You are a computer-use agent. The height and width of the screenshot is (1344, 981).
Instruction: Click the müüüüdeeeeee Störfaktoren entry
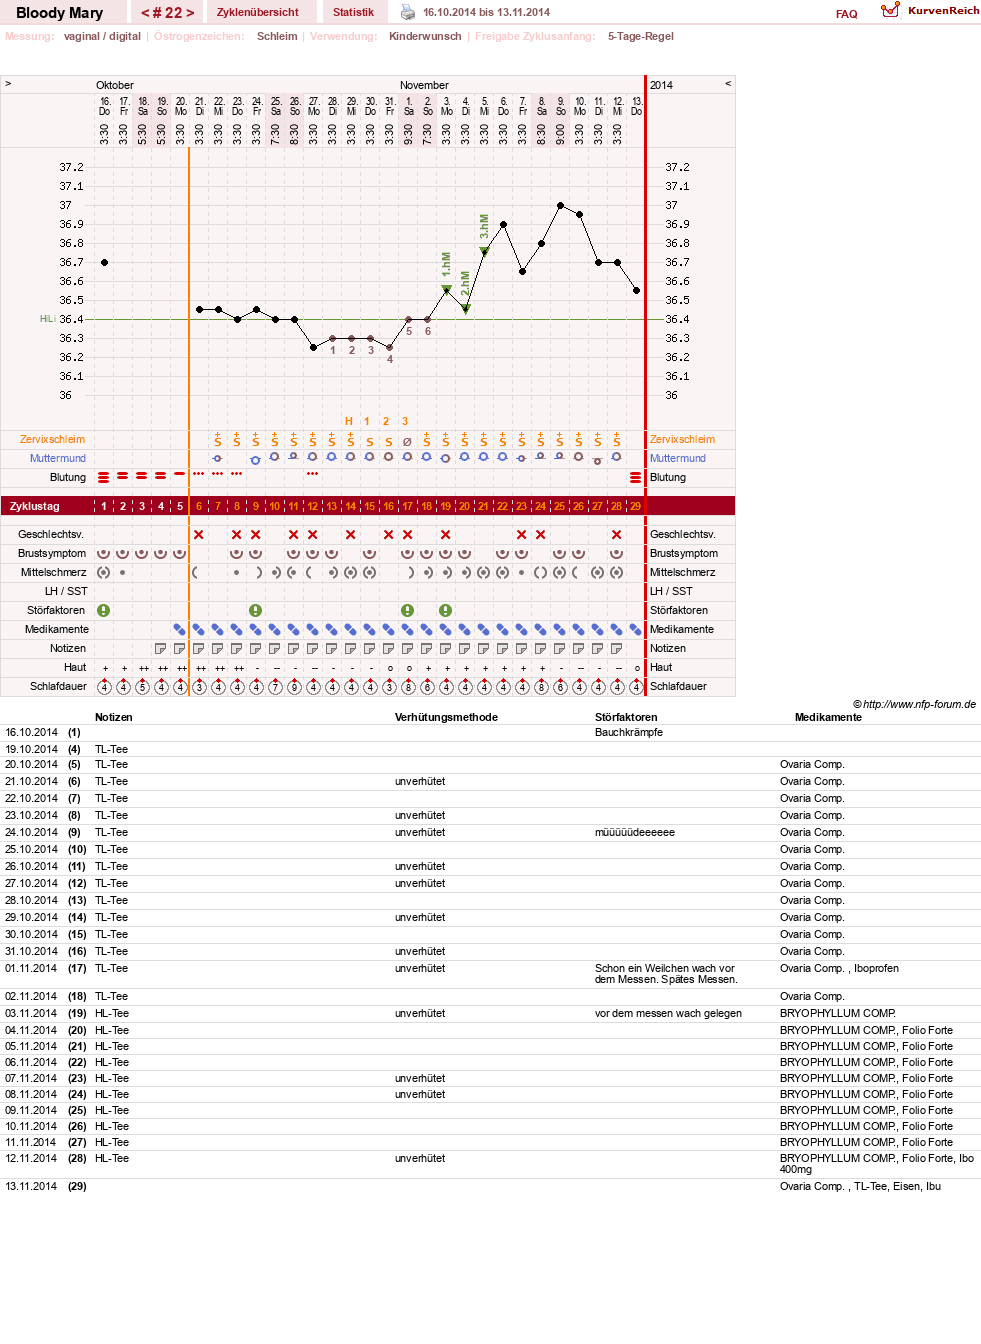tap(635, 832)
